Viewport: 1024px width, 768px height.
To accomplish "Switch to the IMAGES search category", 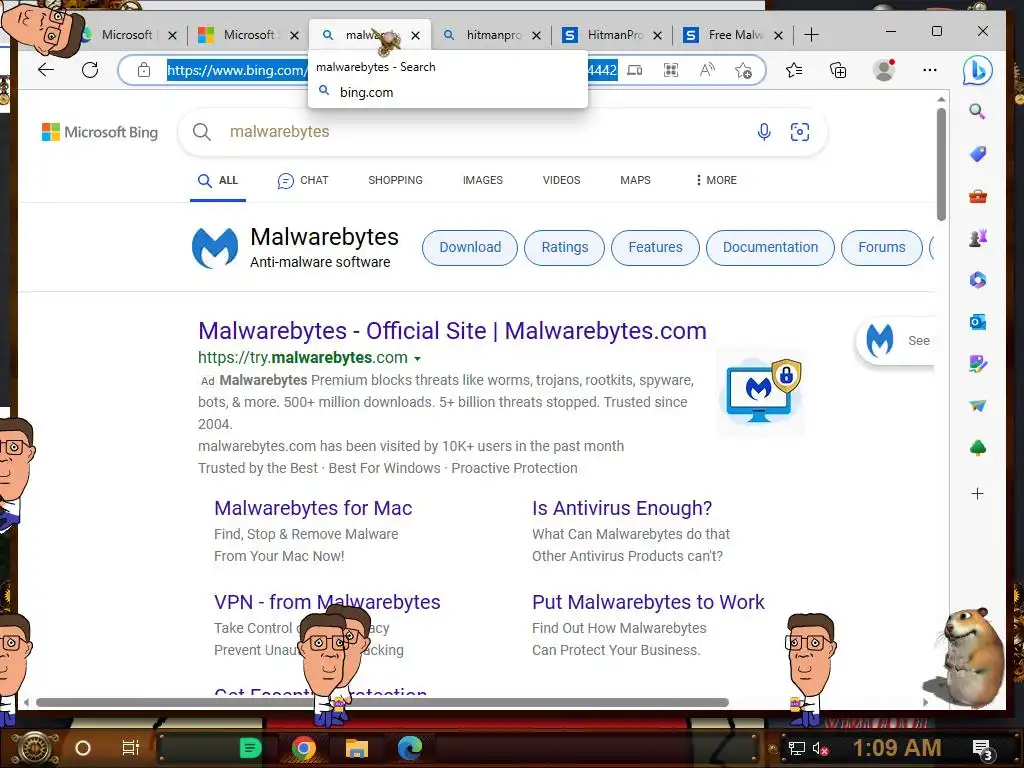I will tap(483, 180).
